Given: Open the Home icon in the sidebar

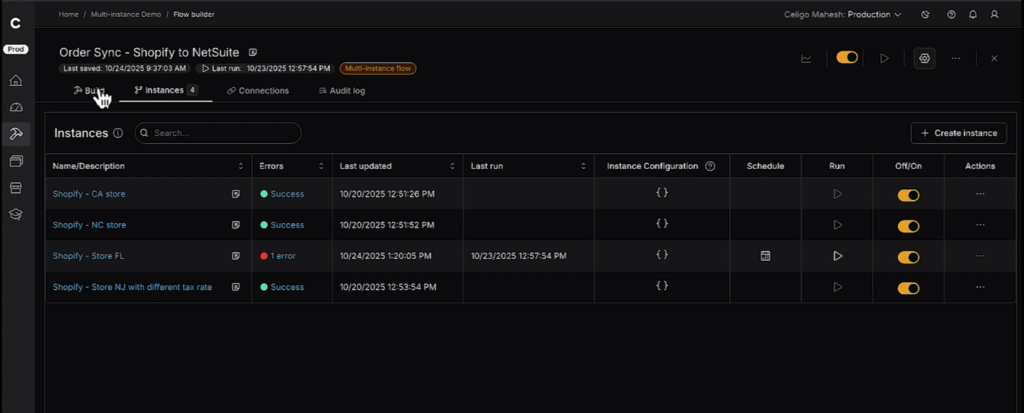Looking at the screenshot, I should tap(16, 80).
